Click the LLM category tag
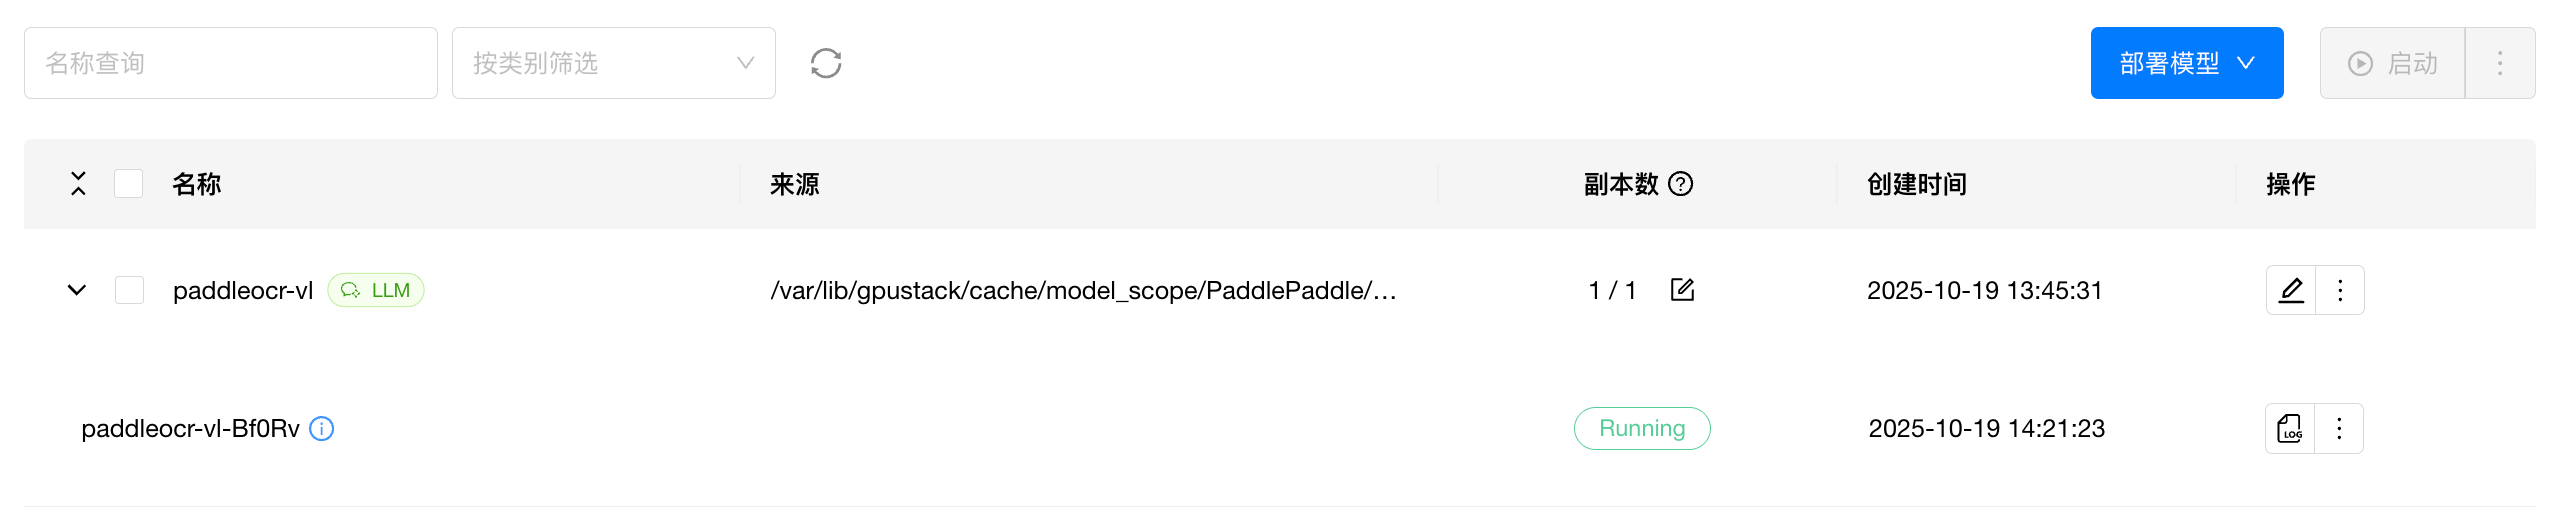2554x522 pixels. point(376,290)
